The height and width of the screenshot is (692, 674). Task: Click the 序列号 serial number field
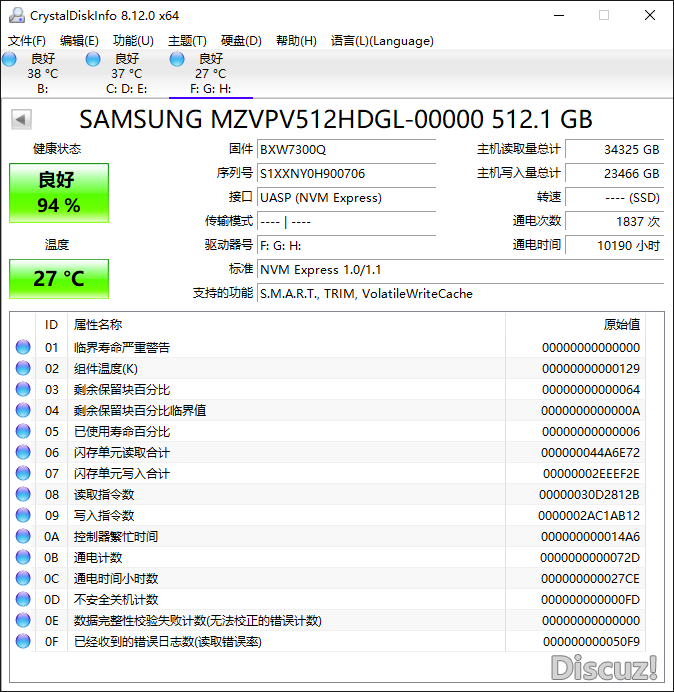point(346,173)
